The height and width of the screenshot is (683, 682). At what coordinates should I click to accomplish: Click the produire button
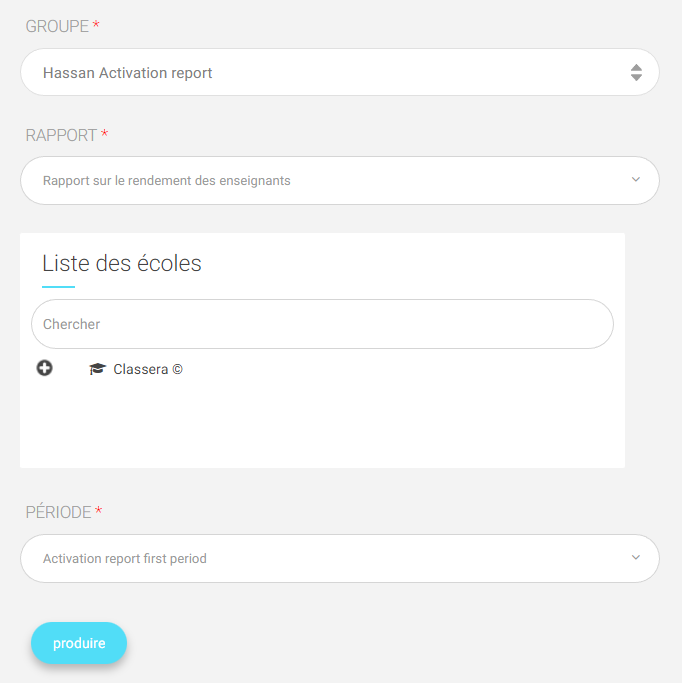tap(79, 643)
